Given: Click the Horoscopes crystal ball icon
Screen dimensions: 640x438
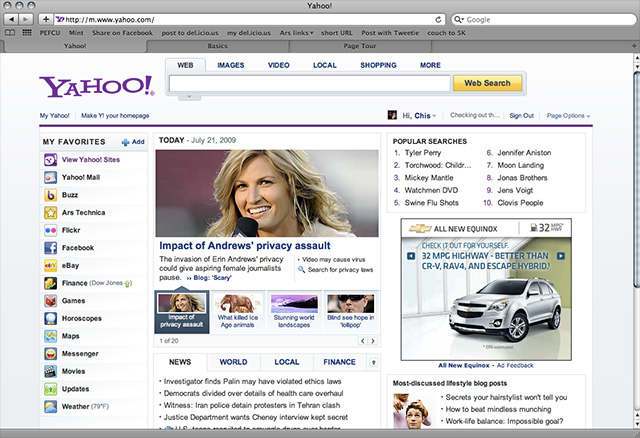Looking at the screenshot, I should (x=51, y=318).
